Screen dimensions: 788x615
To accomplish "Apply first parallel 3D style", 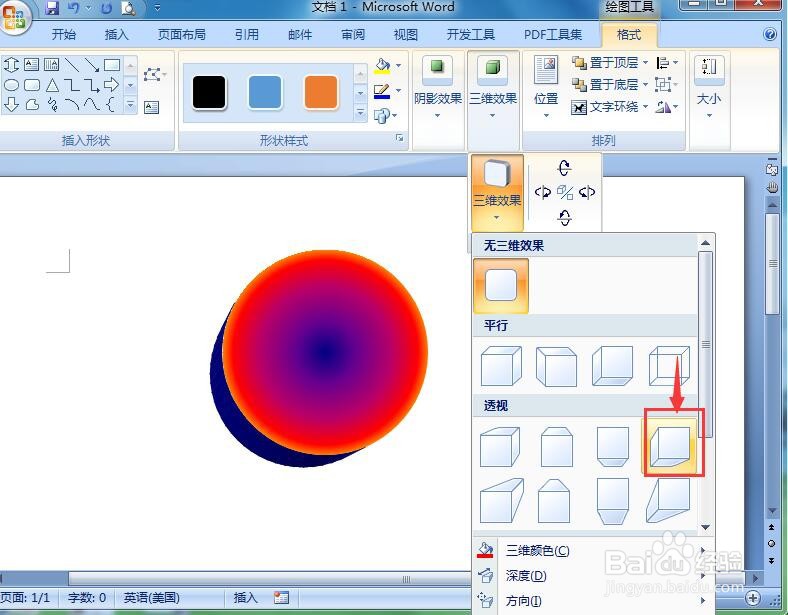I will [501, 366].
